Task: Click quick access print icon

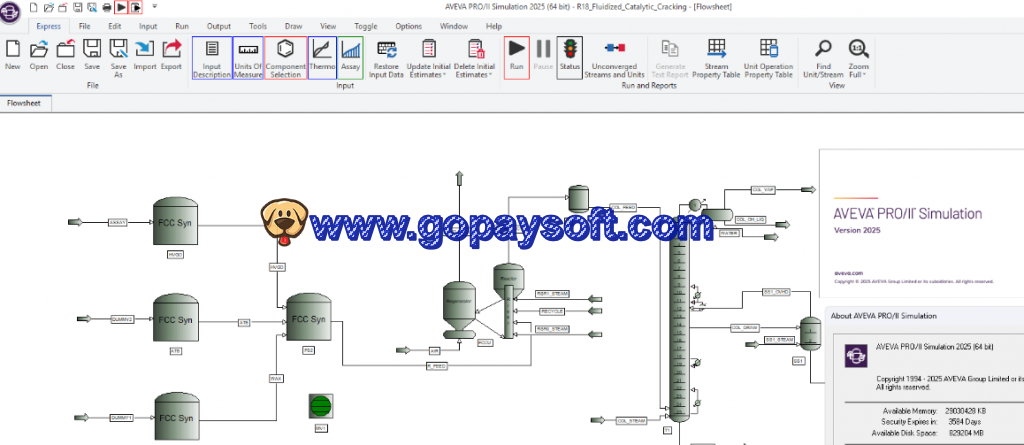Action: coord(106,7)
